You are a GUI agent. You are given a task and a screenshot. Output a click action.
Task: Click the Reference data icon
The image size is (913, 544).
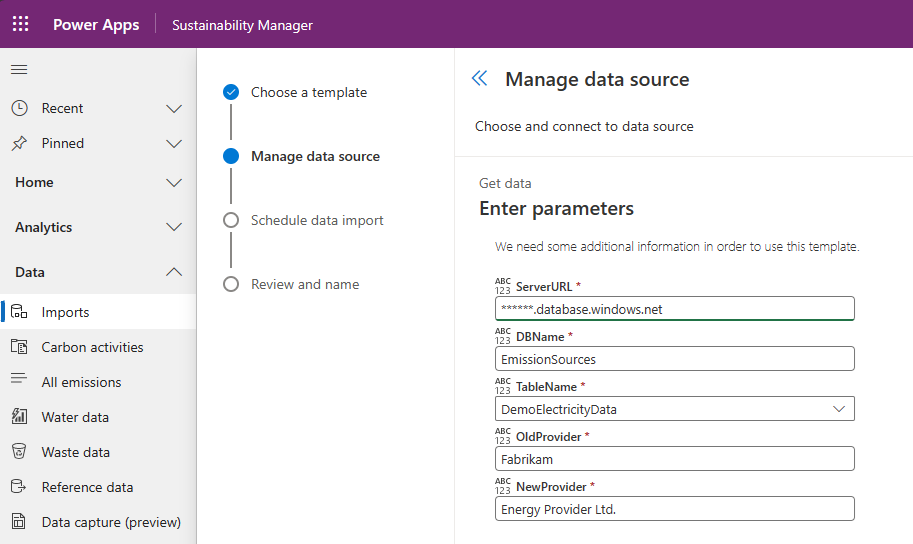point(19,486)
